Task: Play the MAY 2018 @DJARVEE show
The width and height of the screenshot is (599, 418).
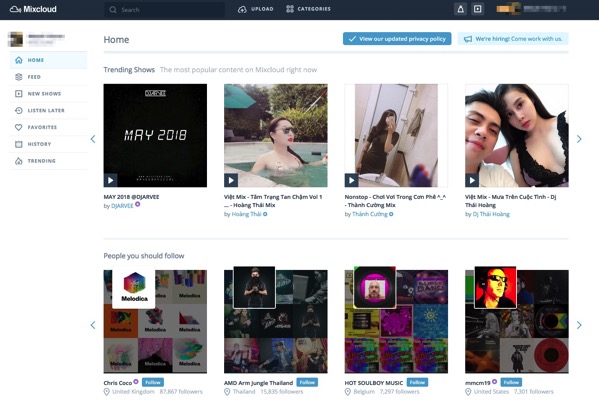Action: pyautogui.click(x=110, y=180)
